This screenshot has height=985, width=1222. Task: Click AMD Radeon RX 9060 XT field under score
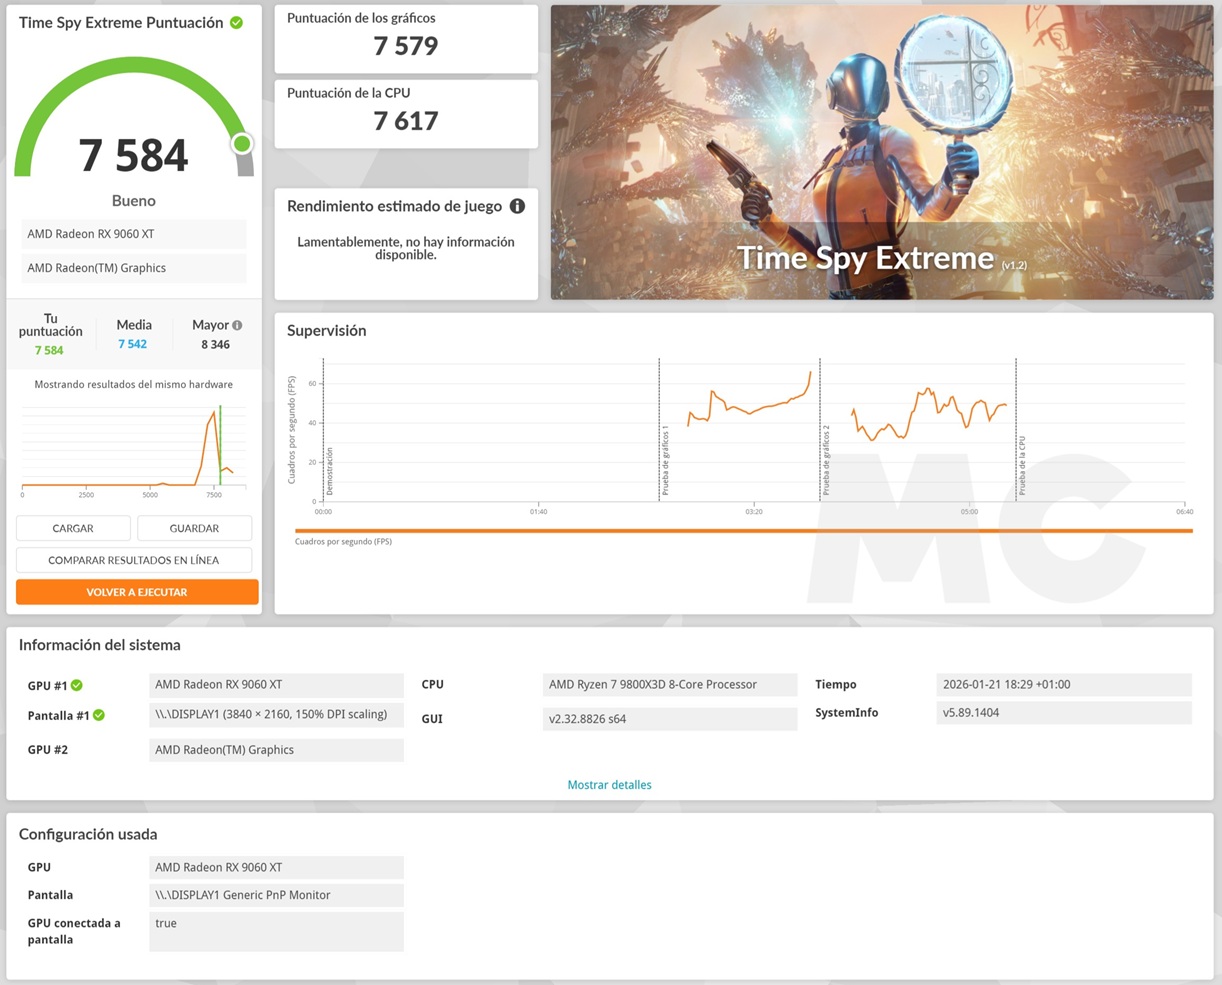pyautogui.click(x=134, y=234)
